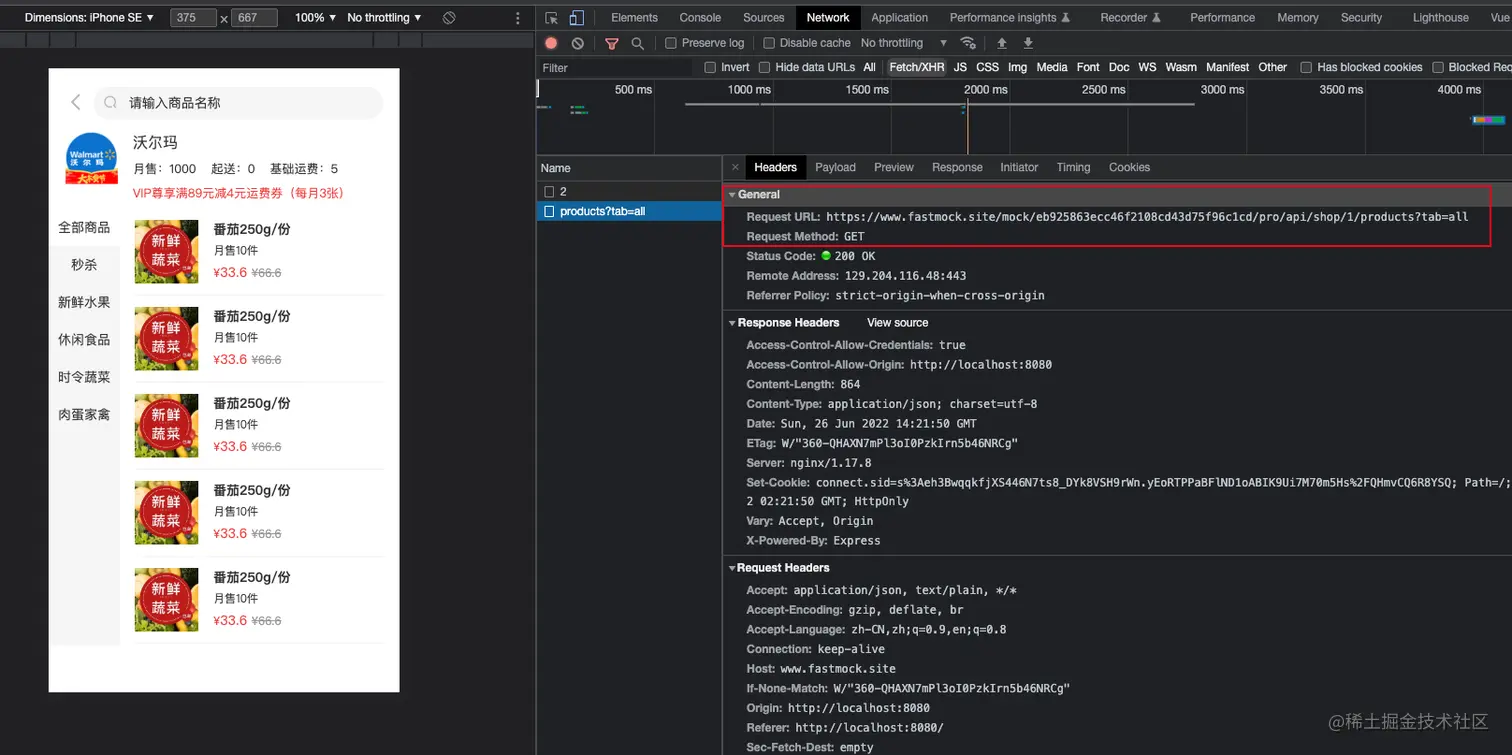Screen dimensions: 1512x755
Task: Switch to the Elements tab
Action: tap(634, 18)
